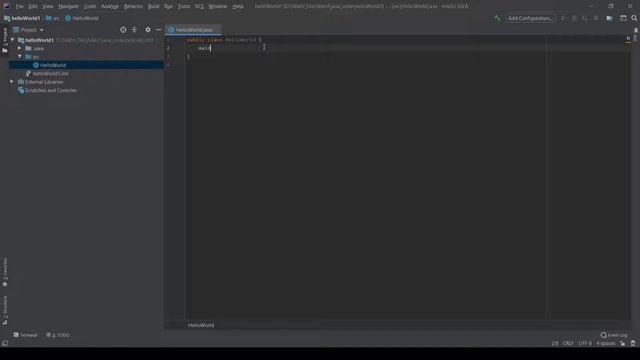The image size is (640, 360).
Task: Open the Code menu
Action: (x=90, y=6)
